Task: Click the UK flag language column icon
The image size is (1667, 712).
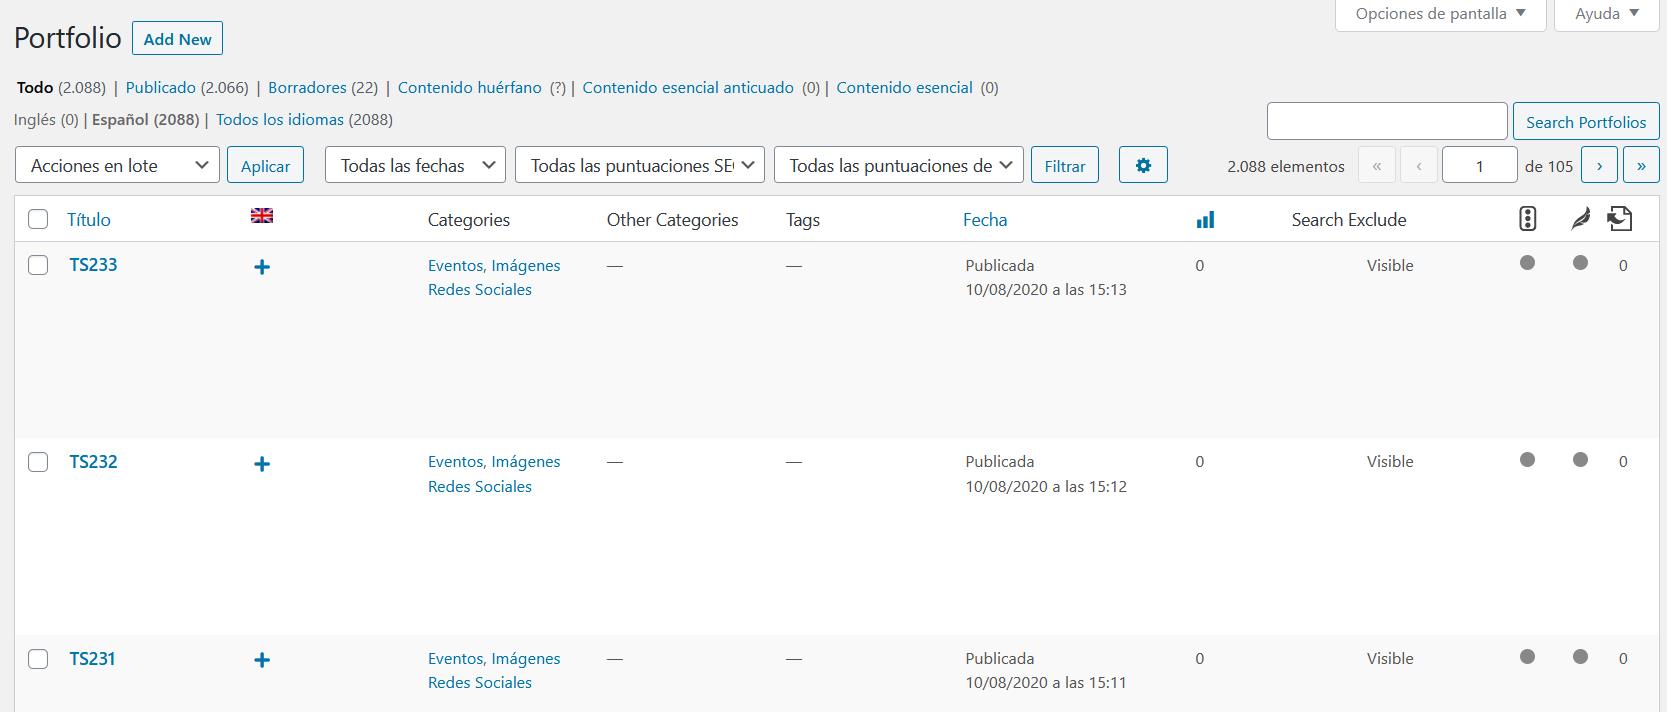Action: [262, 216]
